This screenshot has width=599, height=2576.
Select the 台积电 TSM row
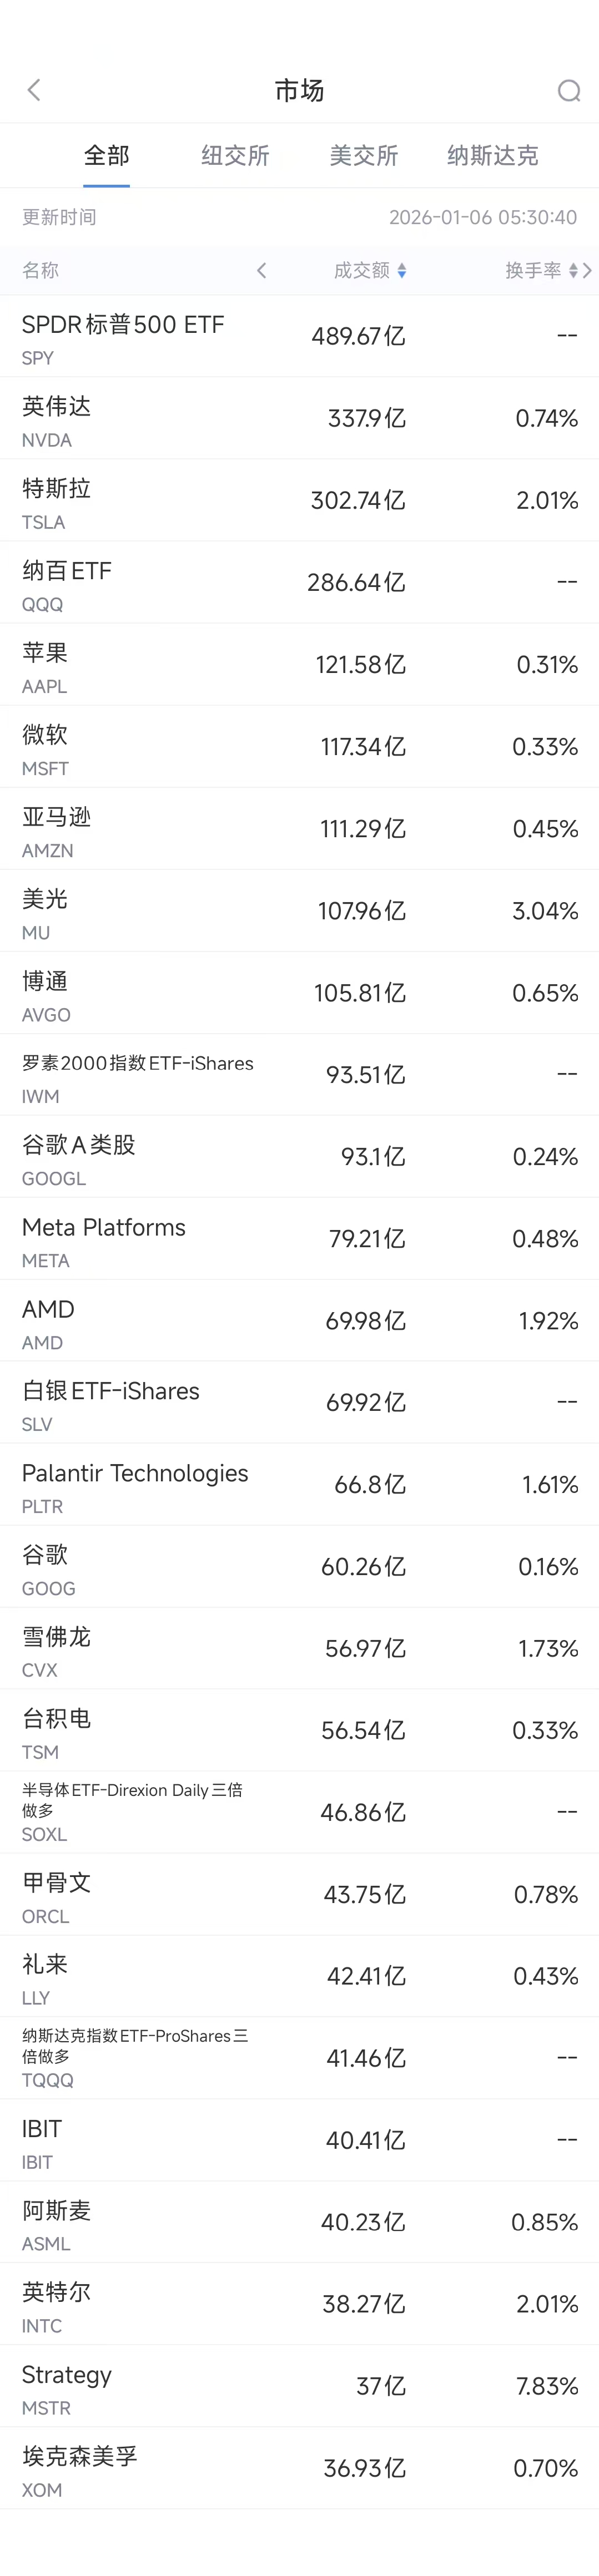299,1731
